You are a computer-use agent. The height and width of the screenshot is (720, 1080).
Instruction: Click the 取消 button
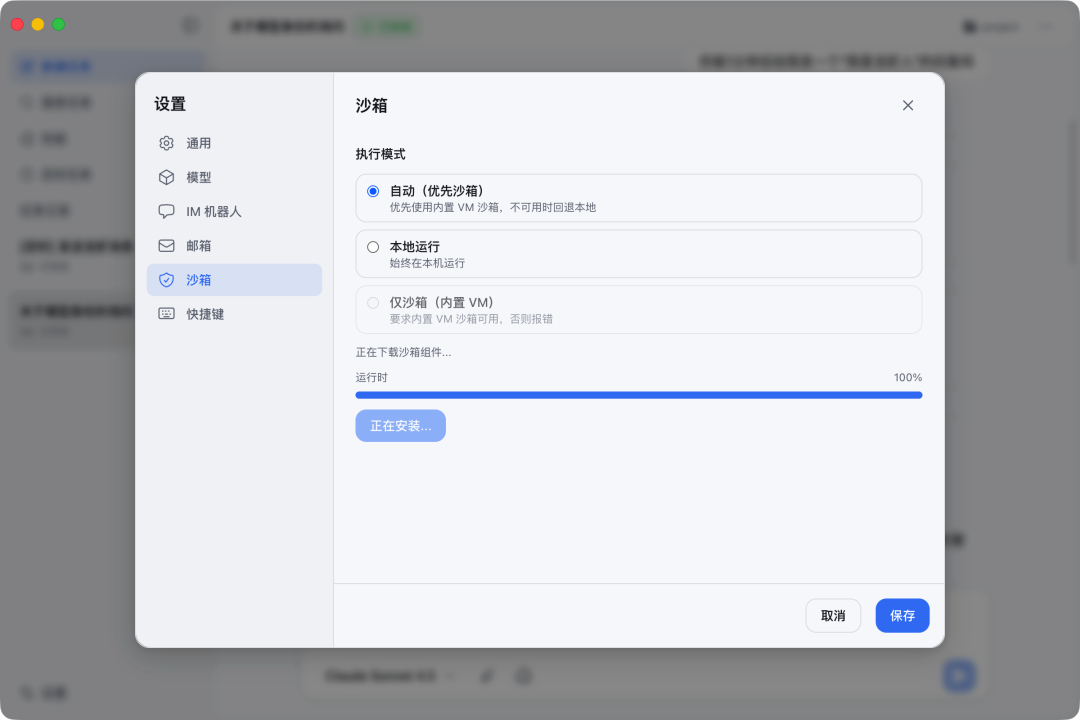(833, 615)
